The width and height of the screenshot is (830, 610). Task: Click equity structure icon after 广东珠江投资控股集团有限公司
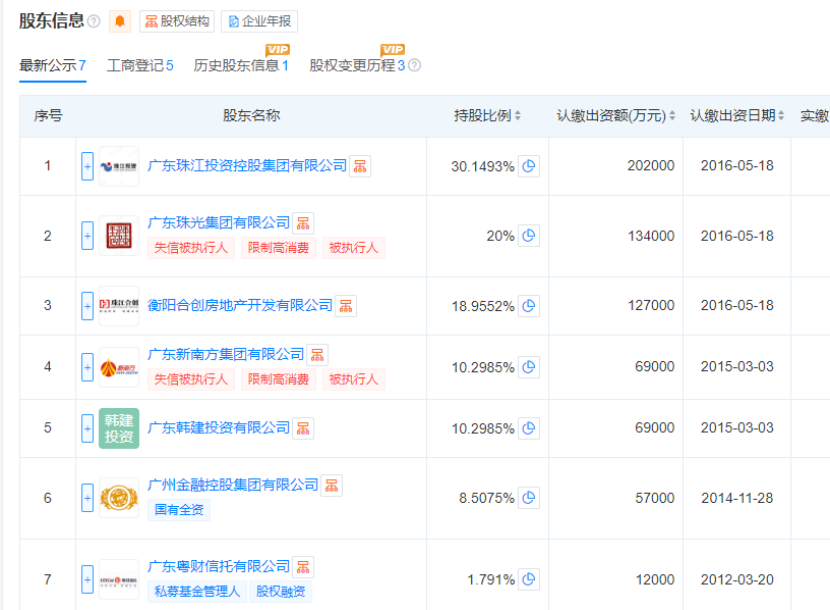360,166
